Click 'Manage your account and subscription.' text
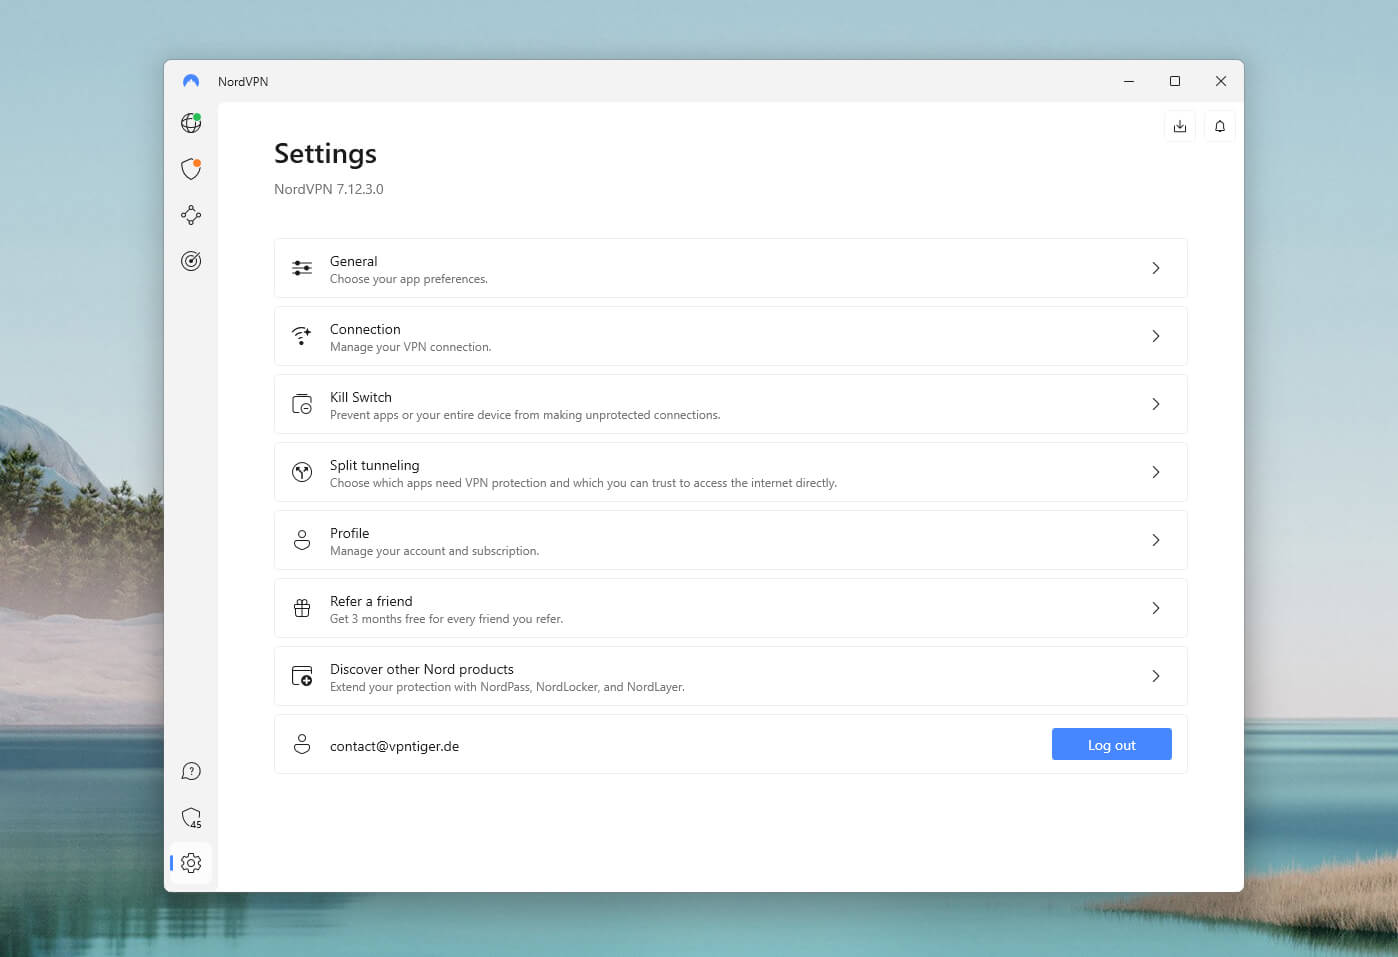The image size is (1398, 957). coord(435,551)
